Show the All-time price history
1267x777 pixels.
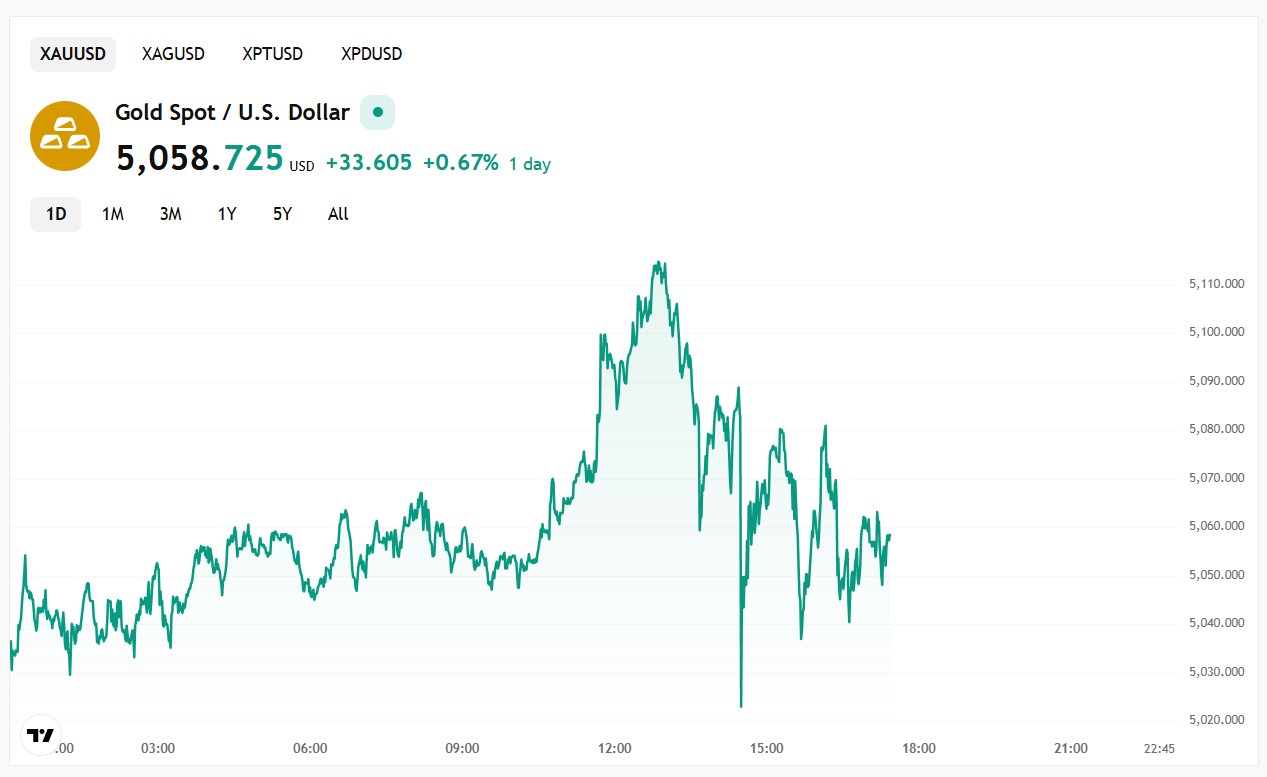coord(337,214)
